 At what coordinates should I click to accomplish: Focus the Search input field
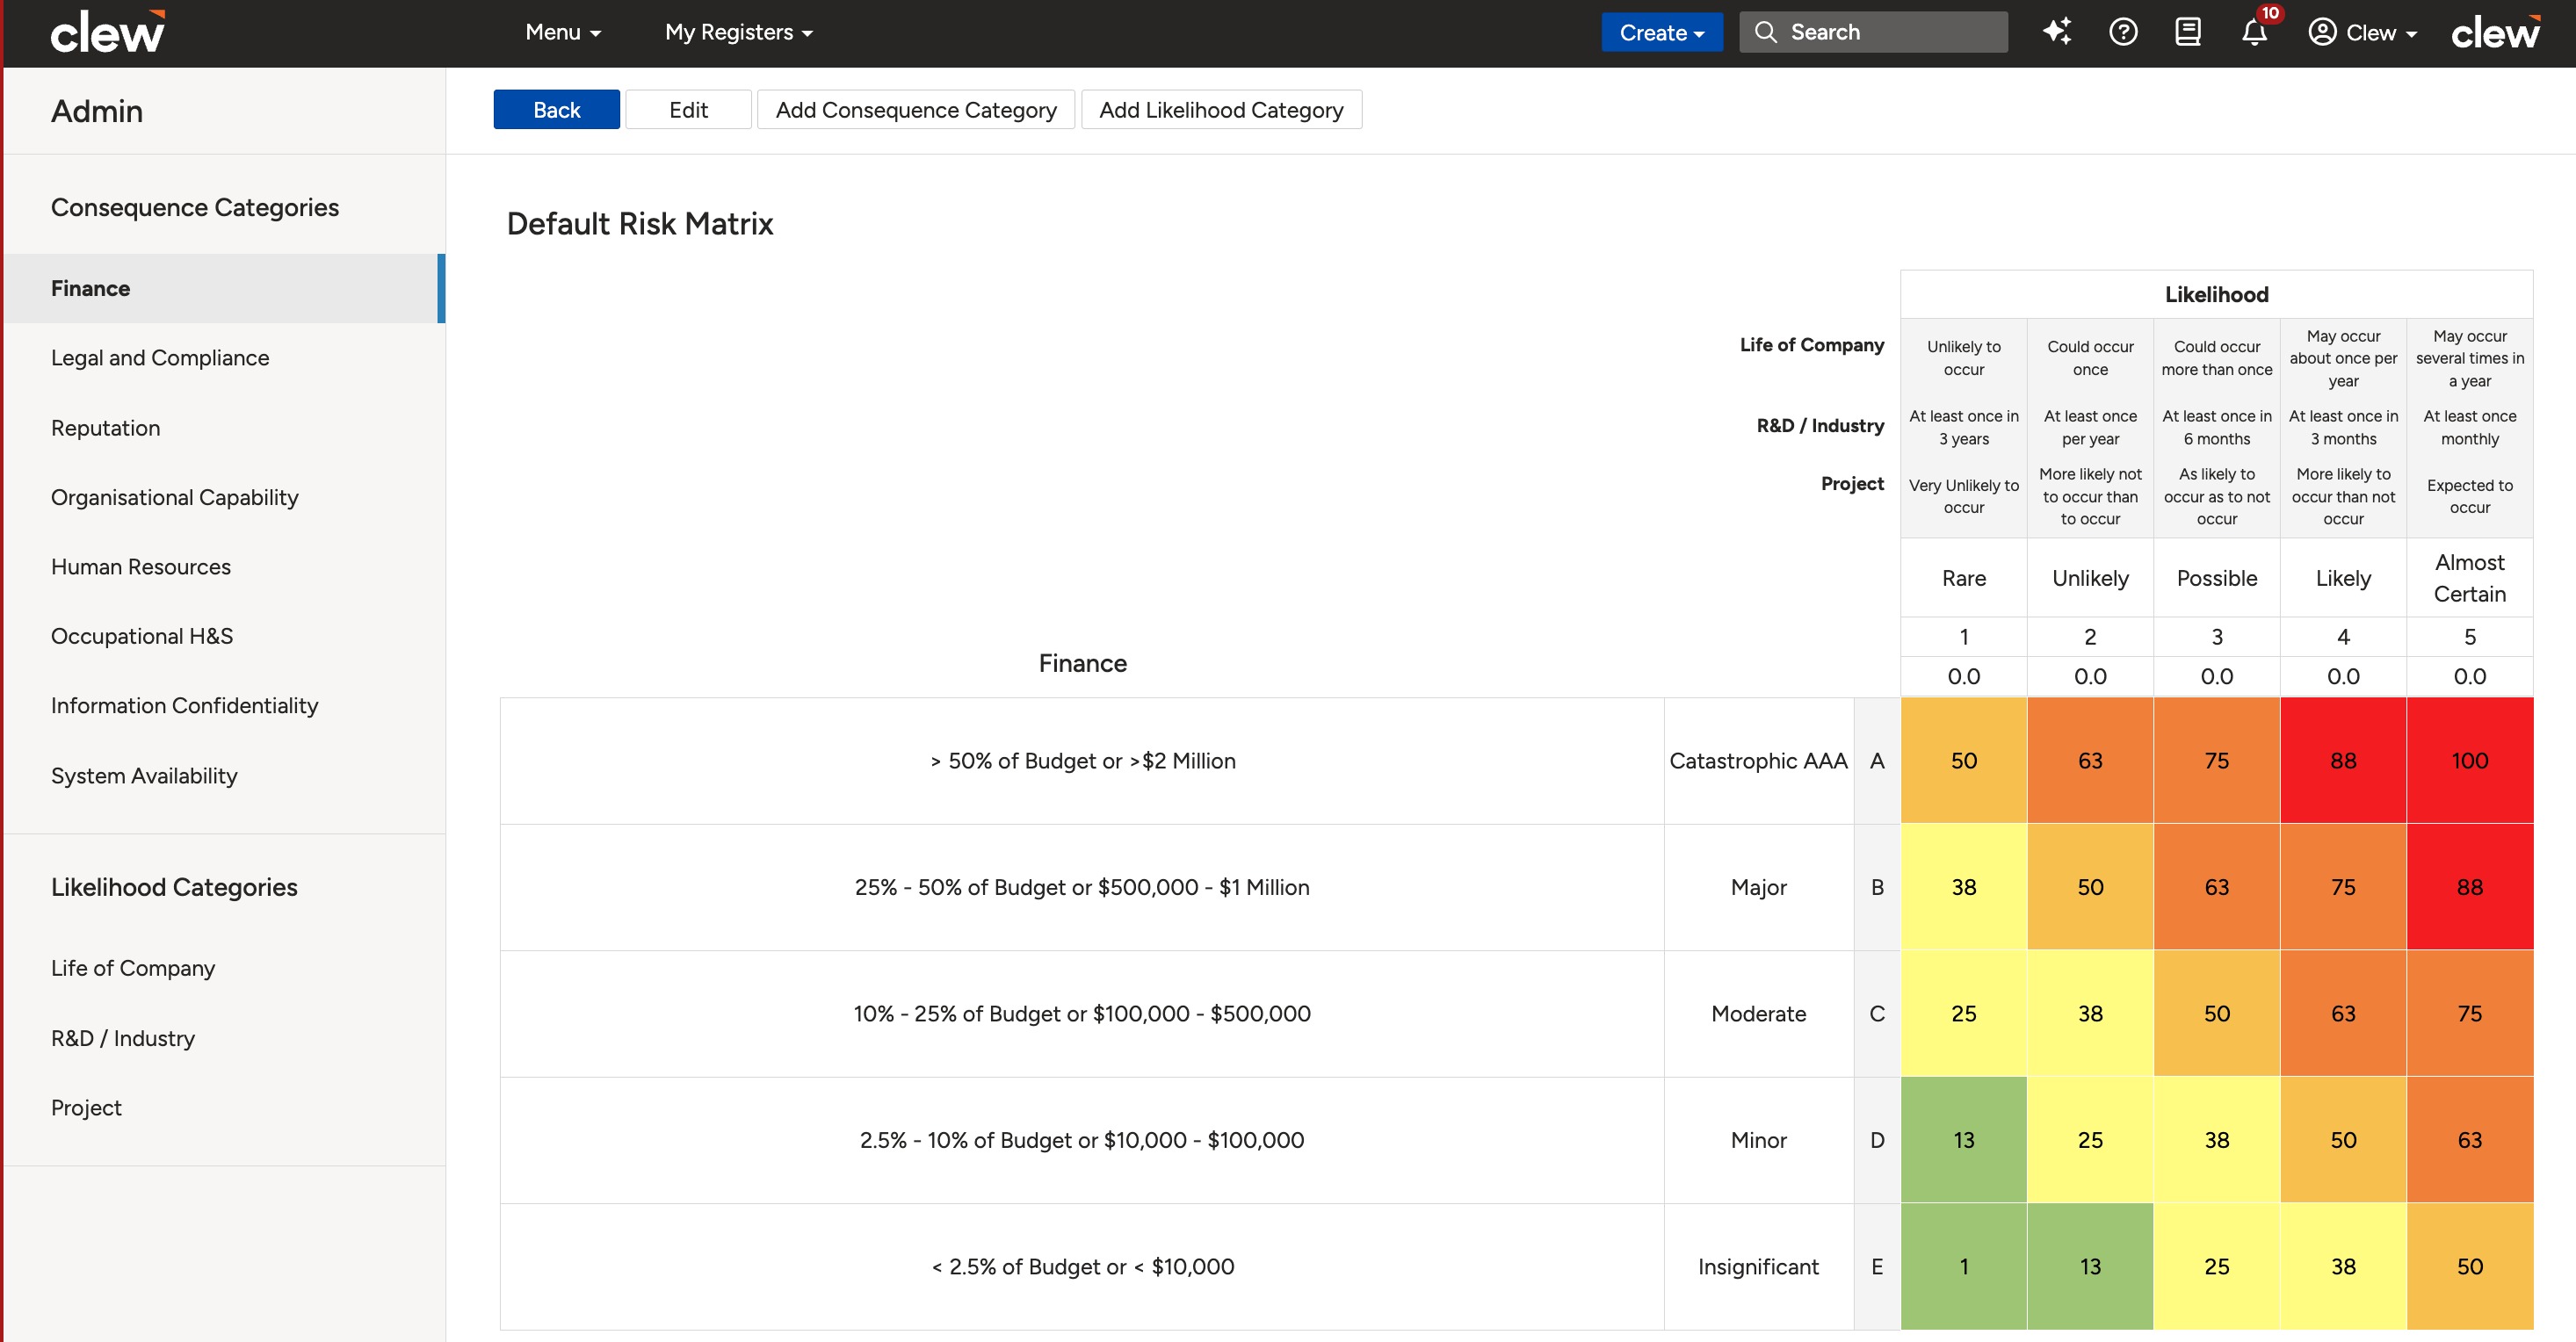[1873, 32]
